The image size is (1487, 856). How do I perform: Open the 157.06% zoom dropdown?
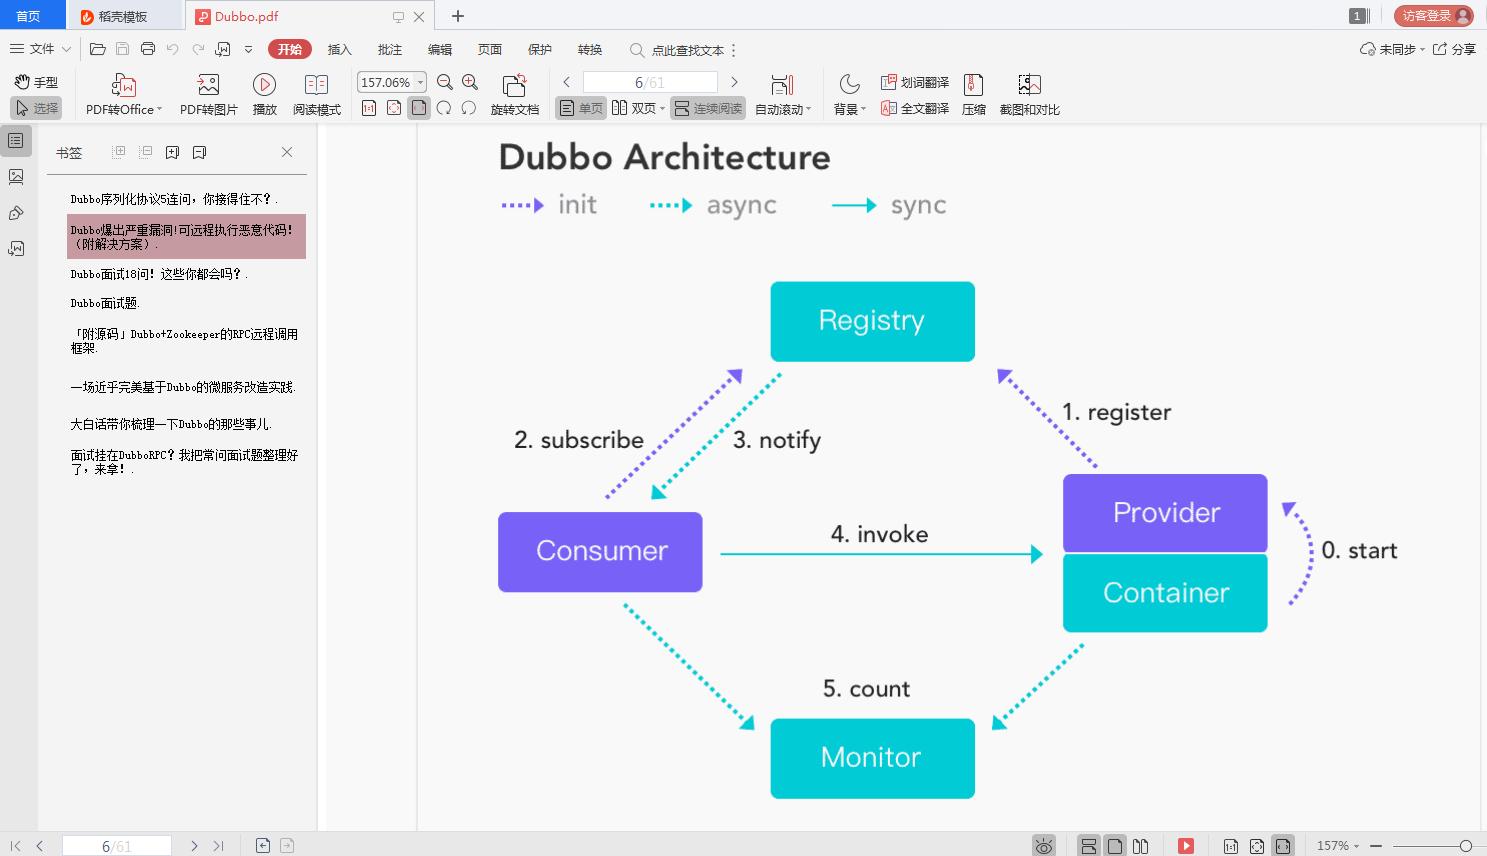421,82
